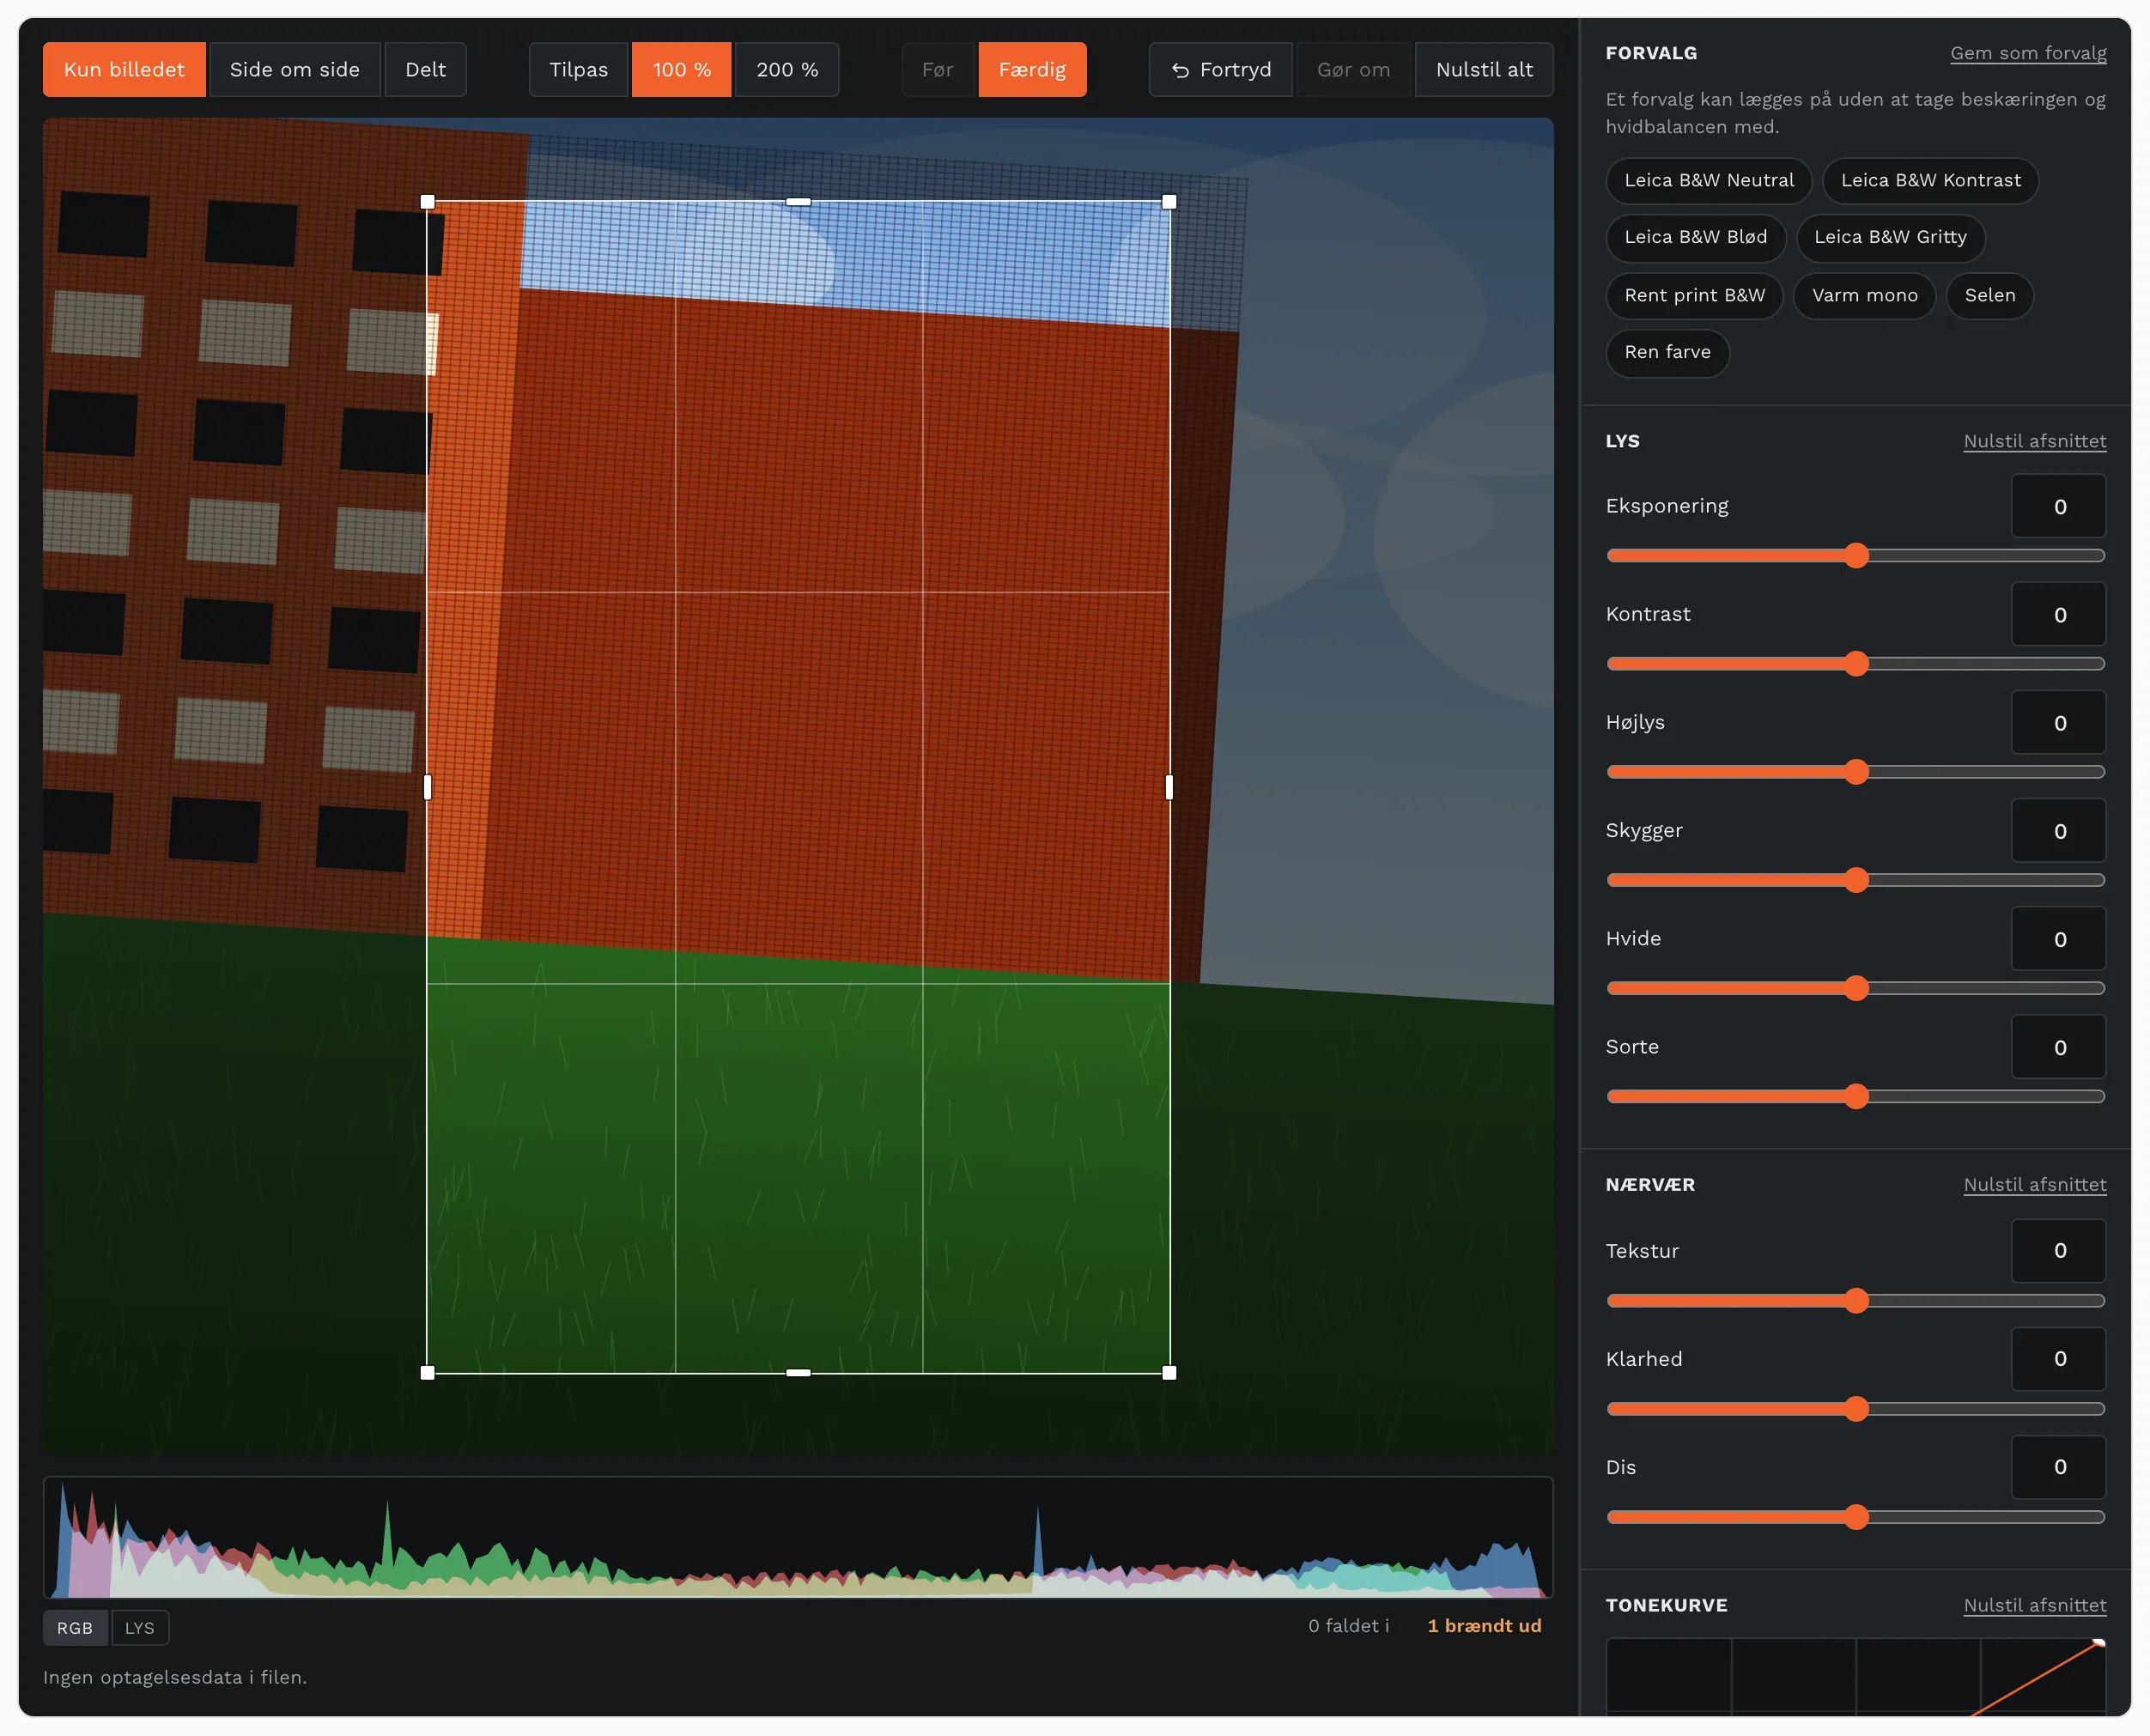Select Kun billedet view mode

[x=124, y=70]
